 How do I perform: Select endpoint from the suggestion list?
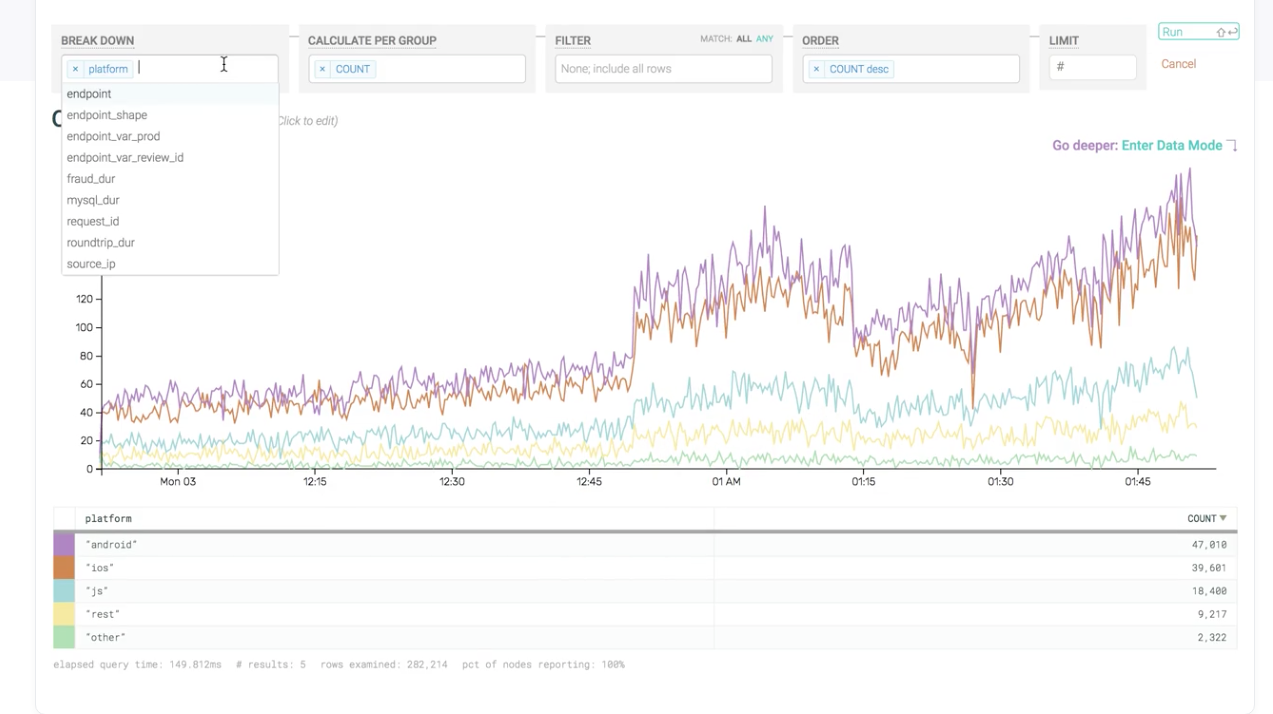170,94
